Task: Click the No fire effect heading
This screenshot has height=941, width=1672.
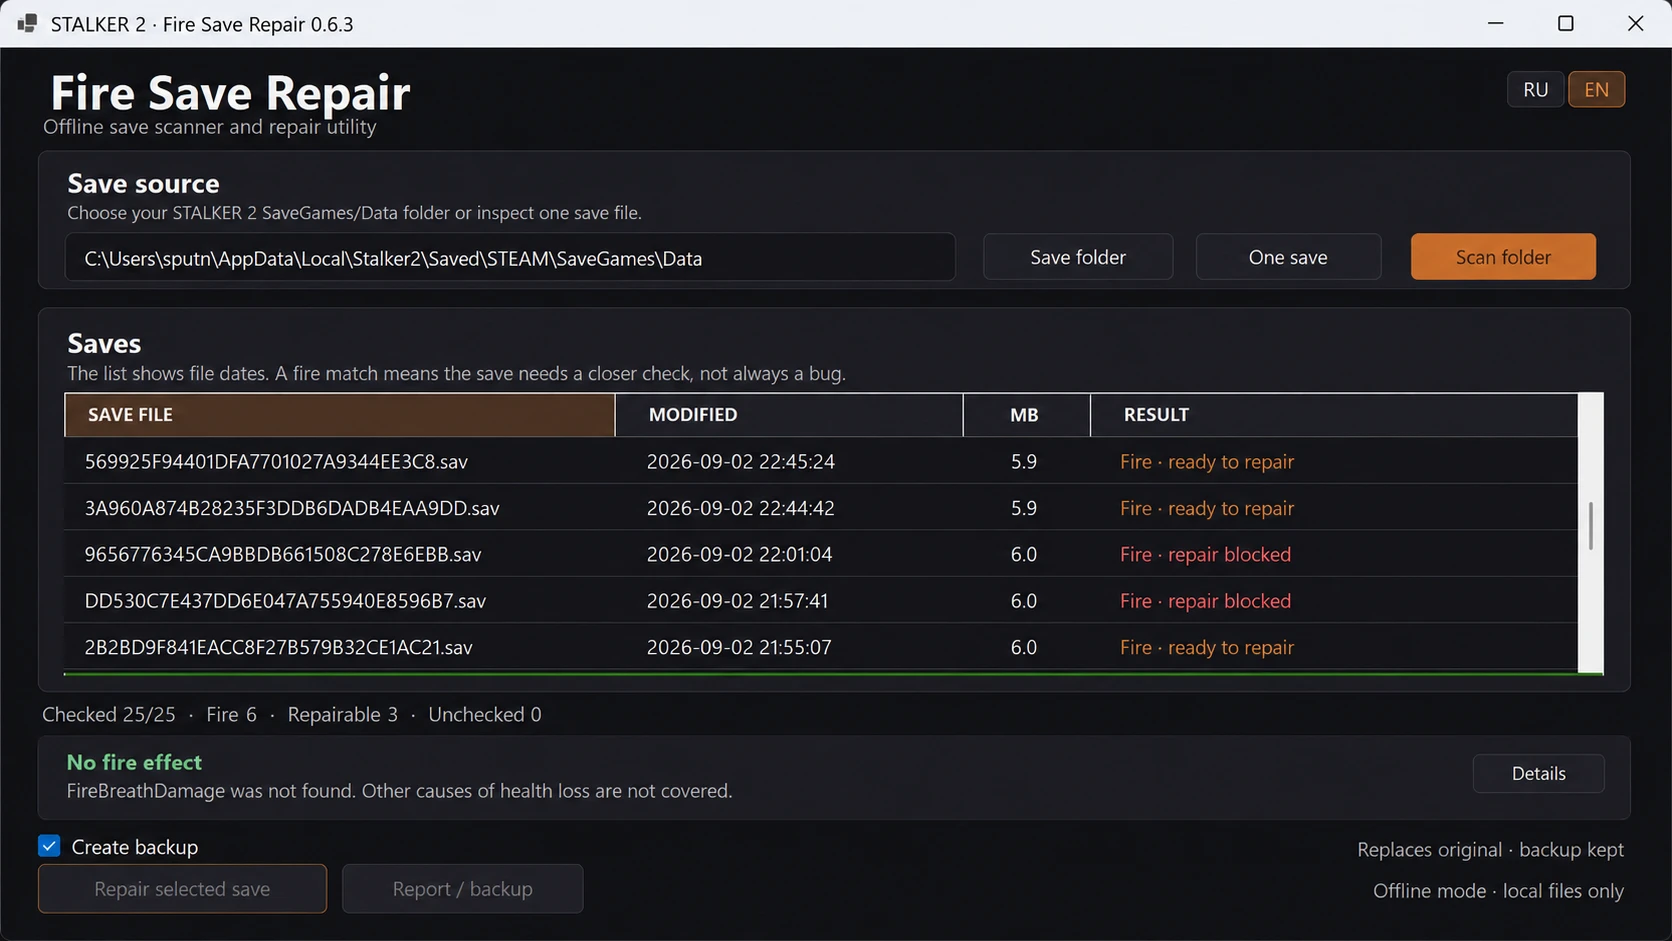Action: (134, 762)
